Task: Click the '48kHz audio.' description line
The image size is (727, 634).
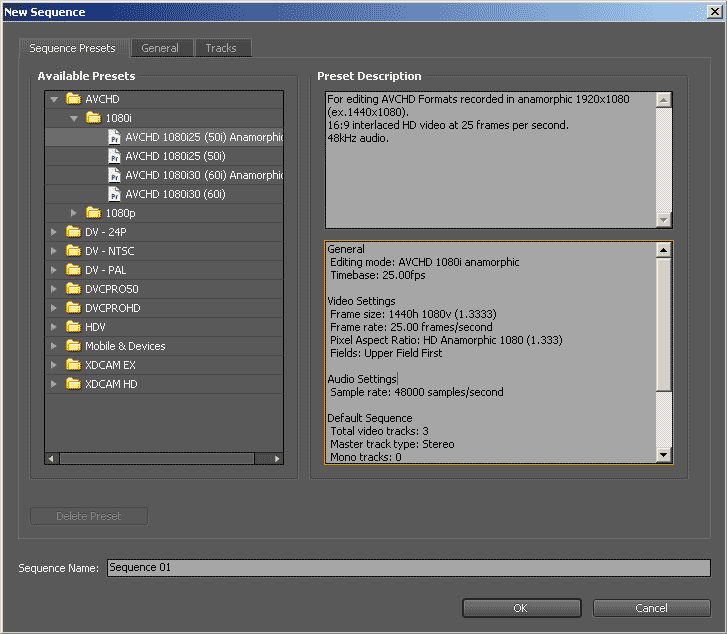Action: coord(358,138)
